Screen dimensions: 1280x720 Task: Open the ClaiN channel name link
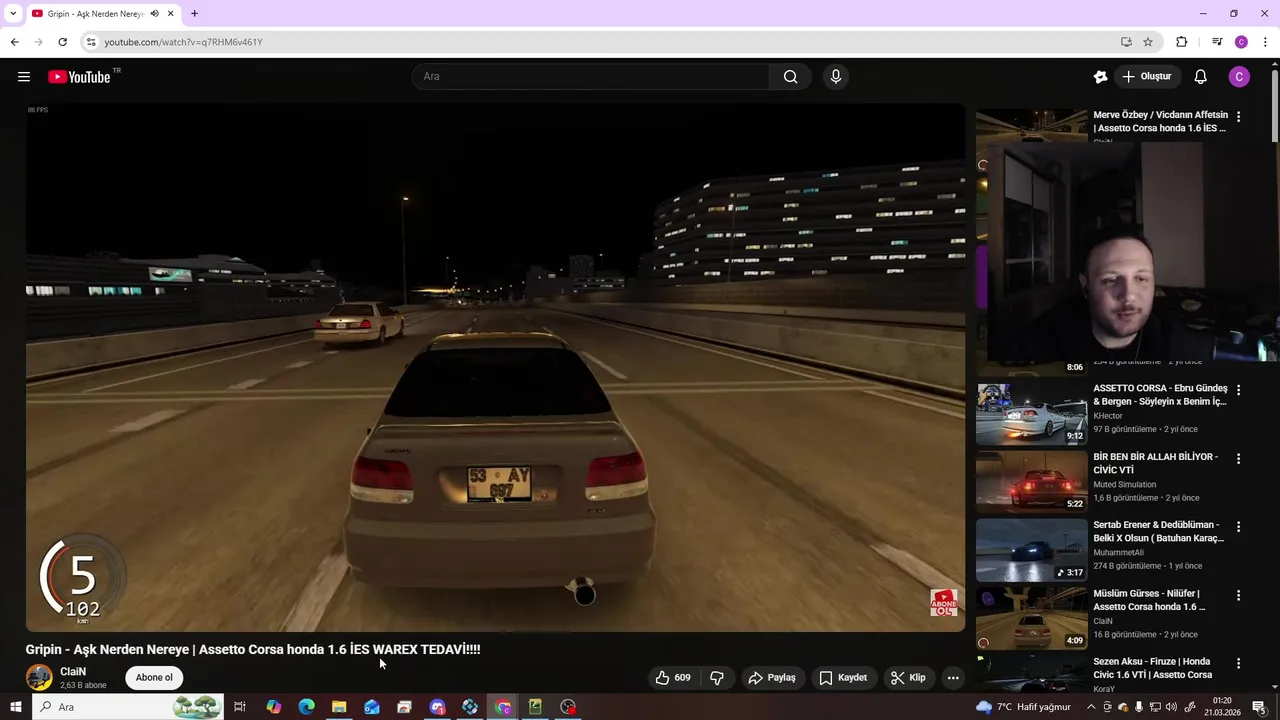73,672
